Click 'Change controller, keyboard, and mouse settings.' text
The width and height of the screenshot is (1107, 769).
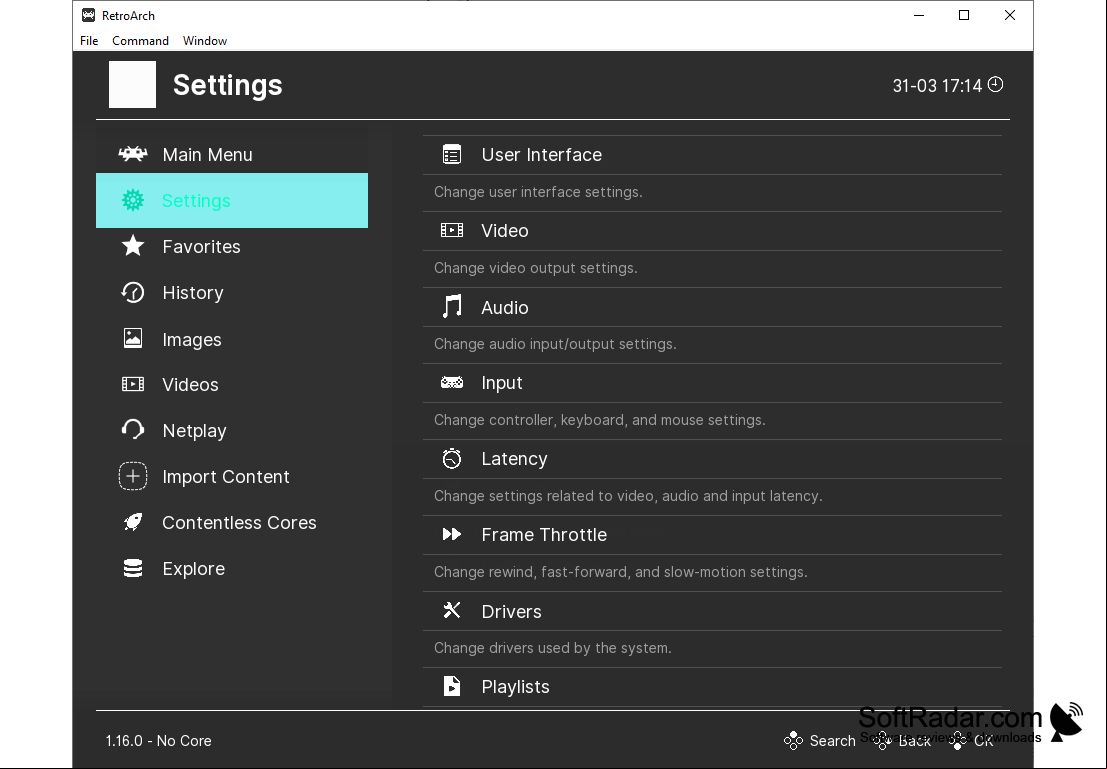[599, 420]
